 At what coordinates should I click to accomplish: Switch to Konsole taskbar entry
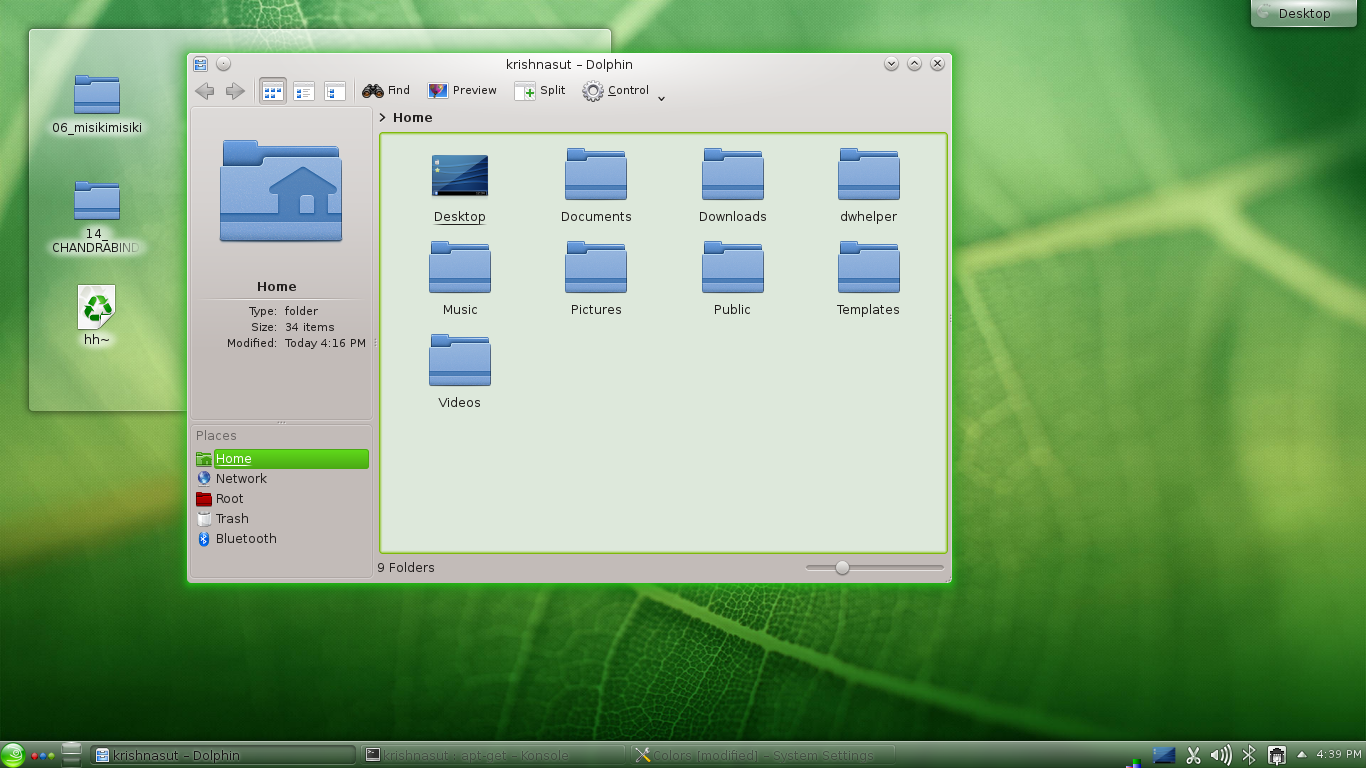click(x=493, y=755)
